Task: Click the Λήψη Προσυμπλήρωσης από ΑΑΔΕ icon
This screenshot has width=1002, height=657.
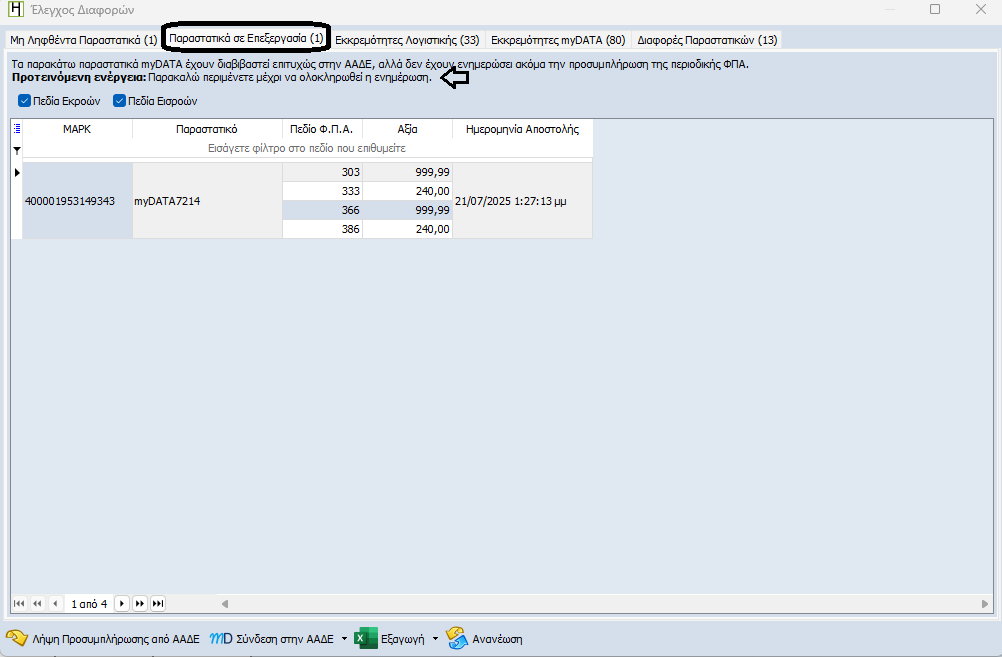Action: coord(17,639)
